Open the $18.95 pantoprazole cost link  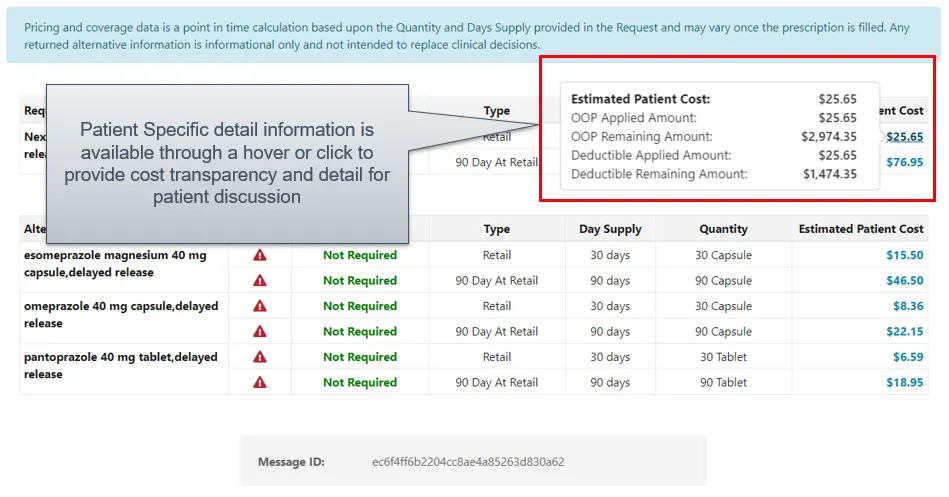point(905,382)
